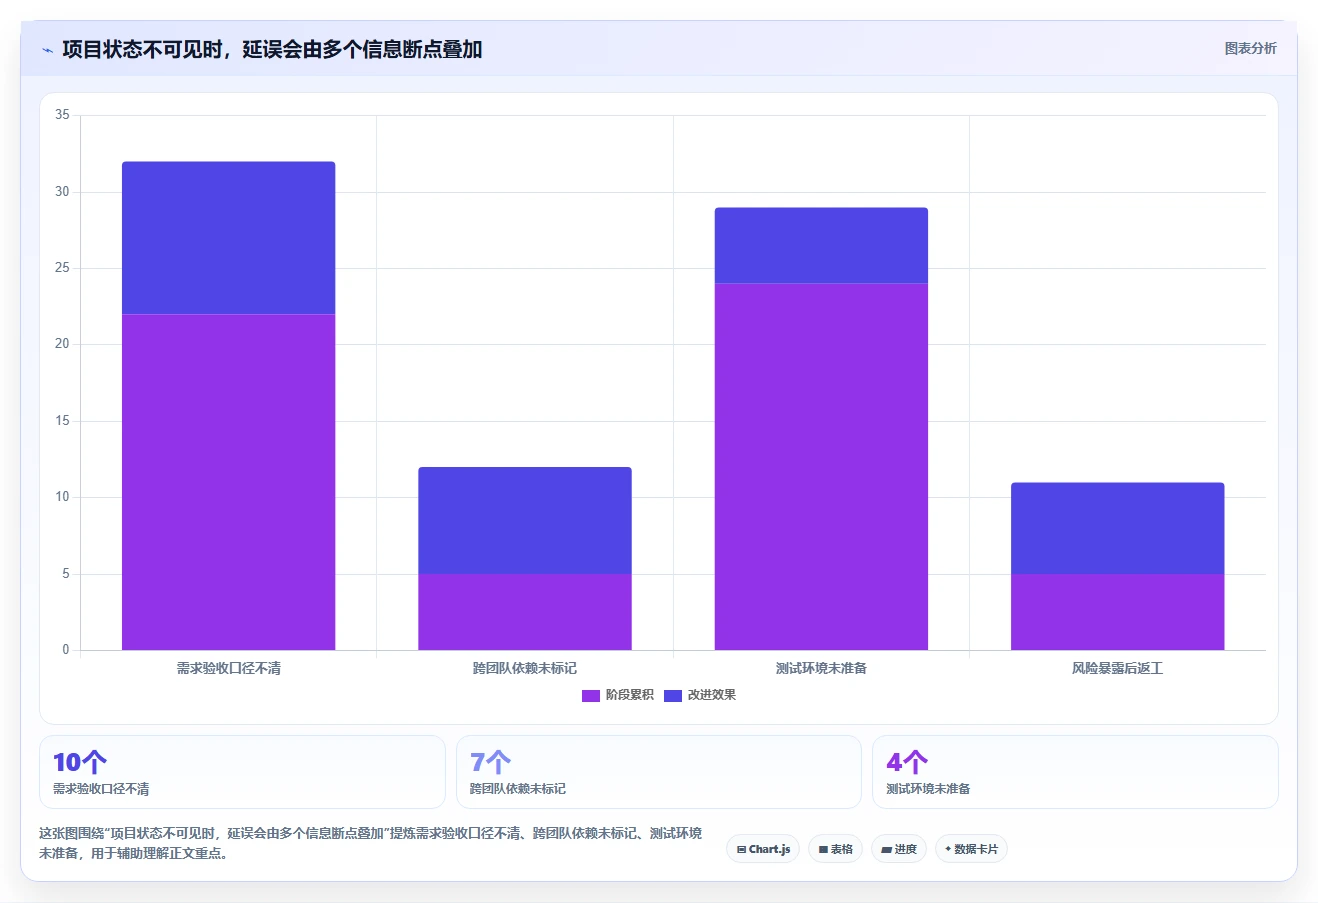Image resolution: width=1318 pixels, height=903 pixels.
Task: Select the 数据卡片 tag chip
Action: pyautogui.click(x=971, y=849)
